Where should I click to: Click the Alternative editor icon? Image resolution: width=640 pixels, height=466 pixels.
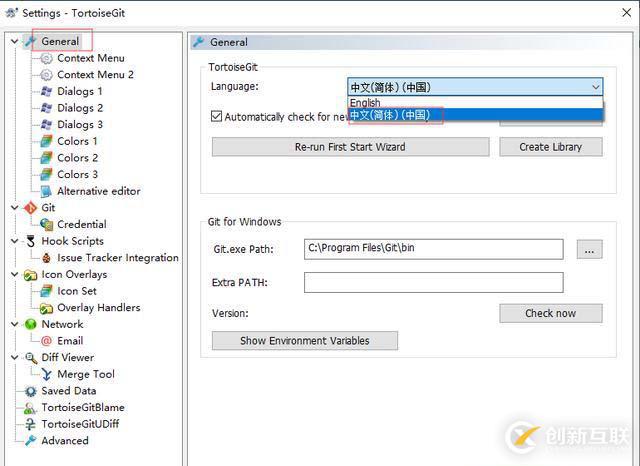coord(47,191)
